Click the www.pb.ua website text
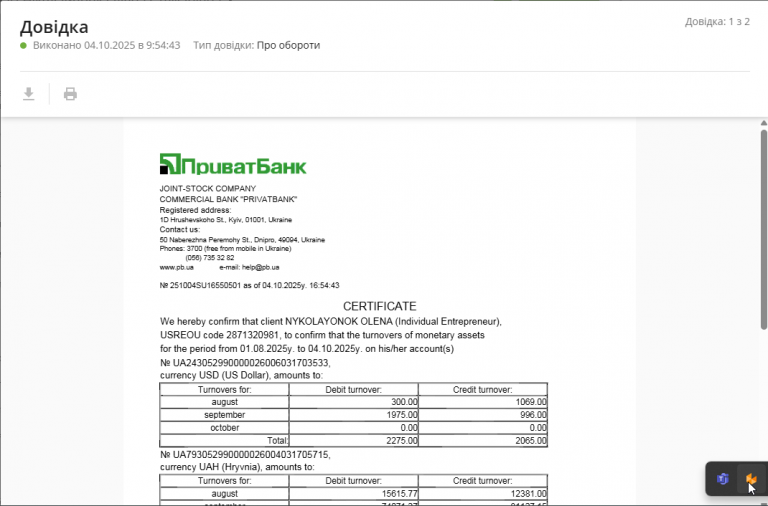The height and width of the screenshot is (506, 768). pos(176,267)
